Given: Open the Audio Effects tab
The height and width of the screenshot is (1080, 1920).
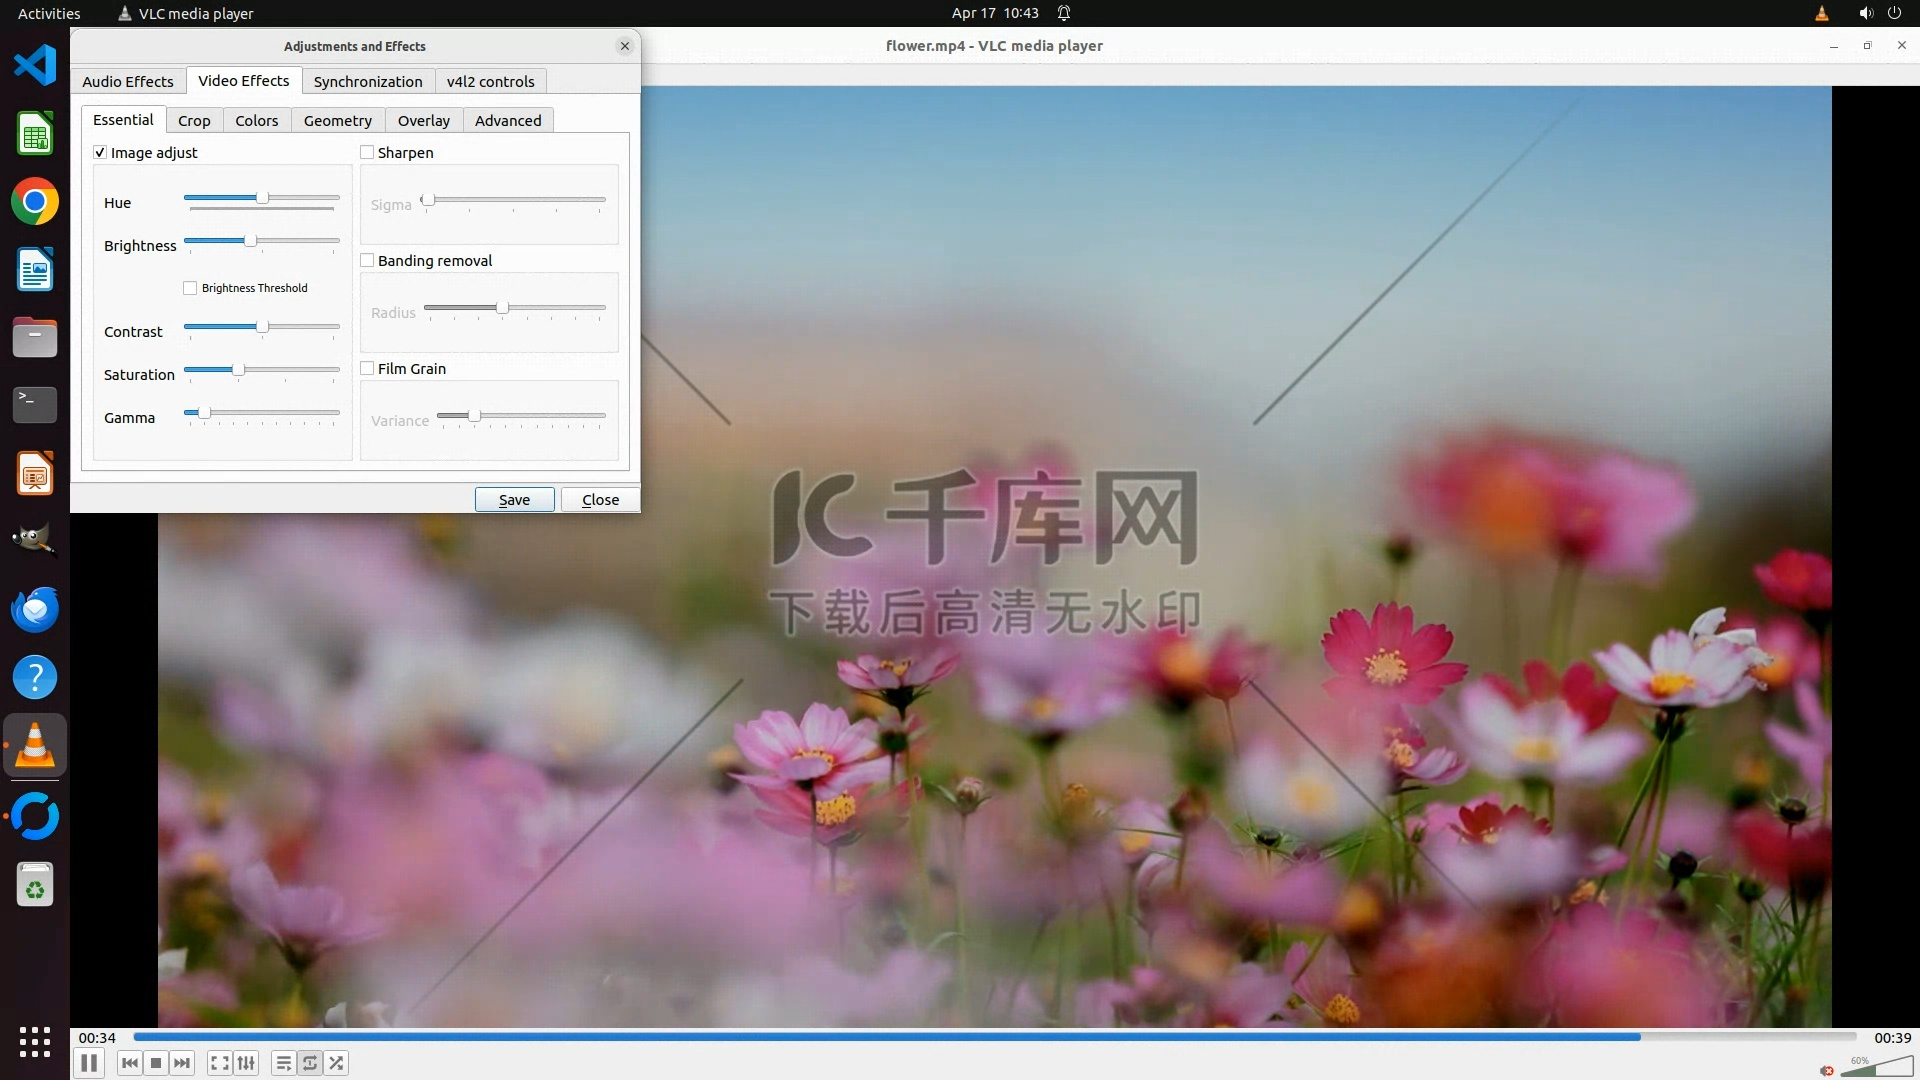Looking at the screenshot, I should coord(128,81).
